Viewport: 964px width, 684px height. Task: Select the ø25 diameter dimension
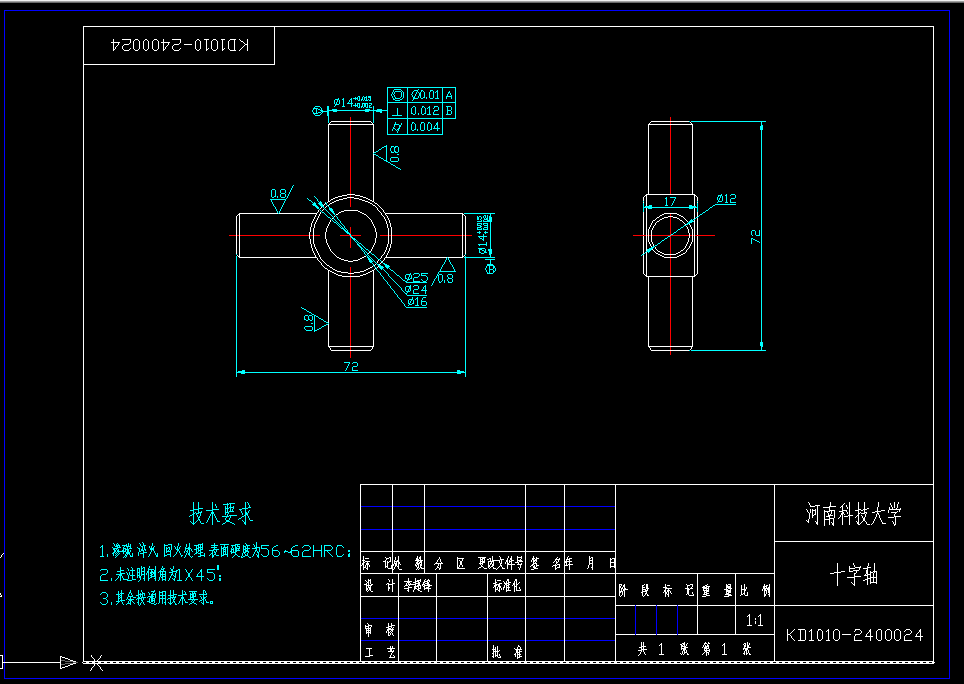coord(416,278)
